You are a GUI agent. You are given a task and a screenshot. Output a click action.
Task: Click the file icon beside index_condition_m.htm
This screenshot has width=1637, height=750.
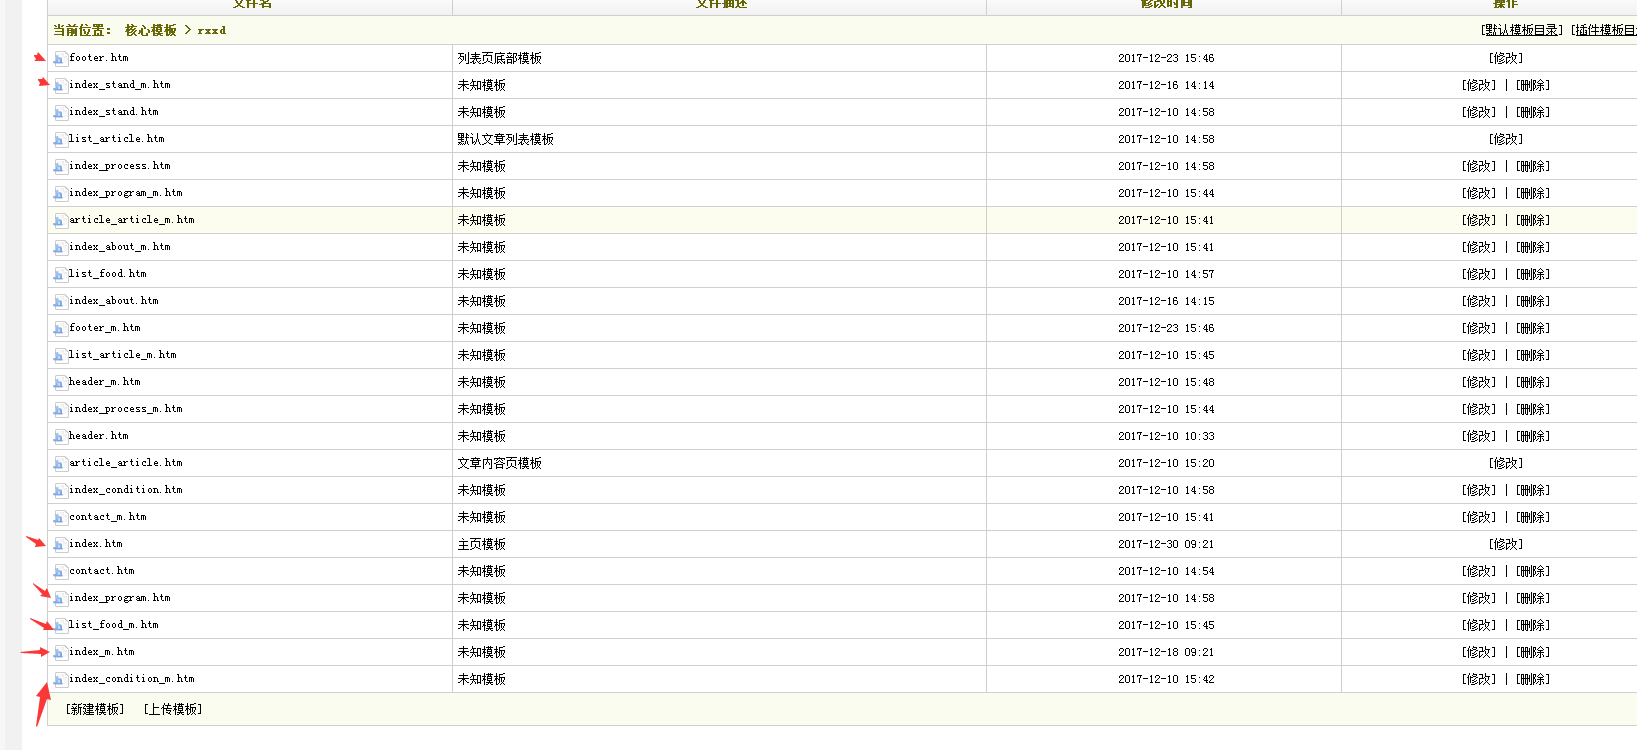point(60,680)
